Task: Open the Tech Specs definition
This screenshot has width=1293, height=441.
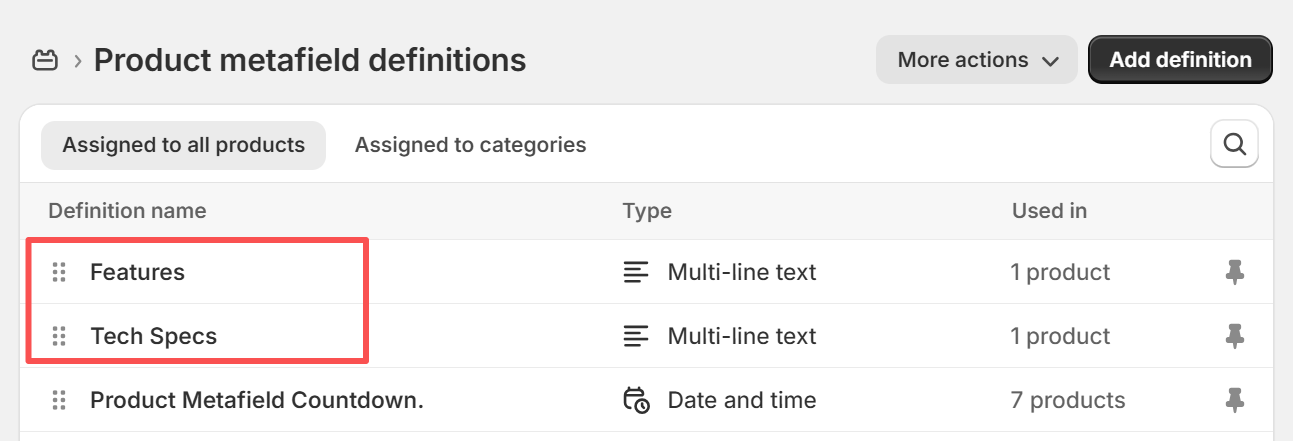Action: click(153, 336)
